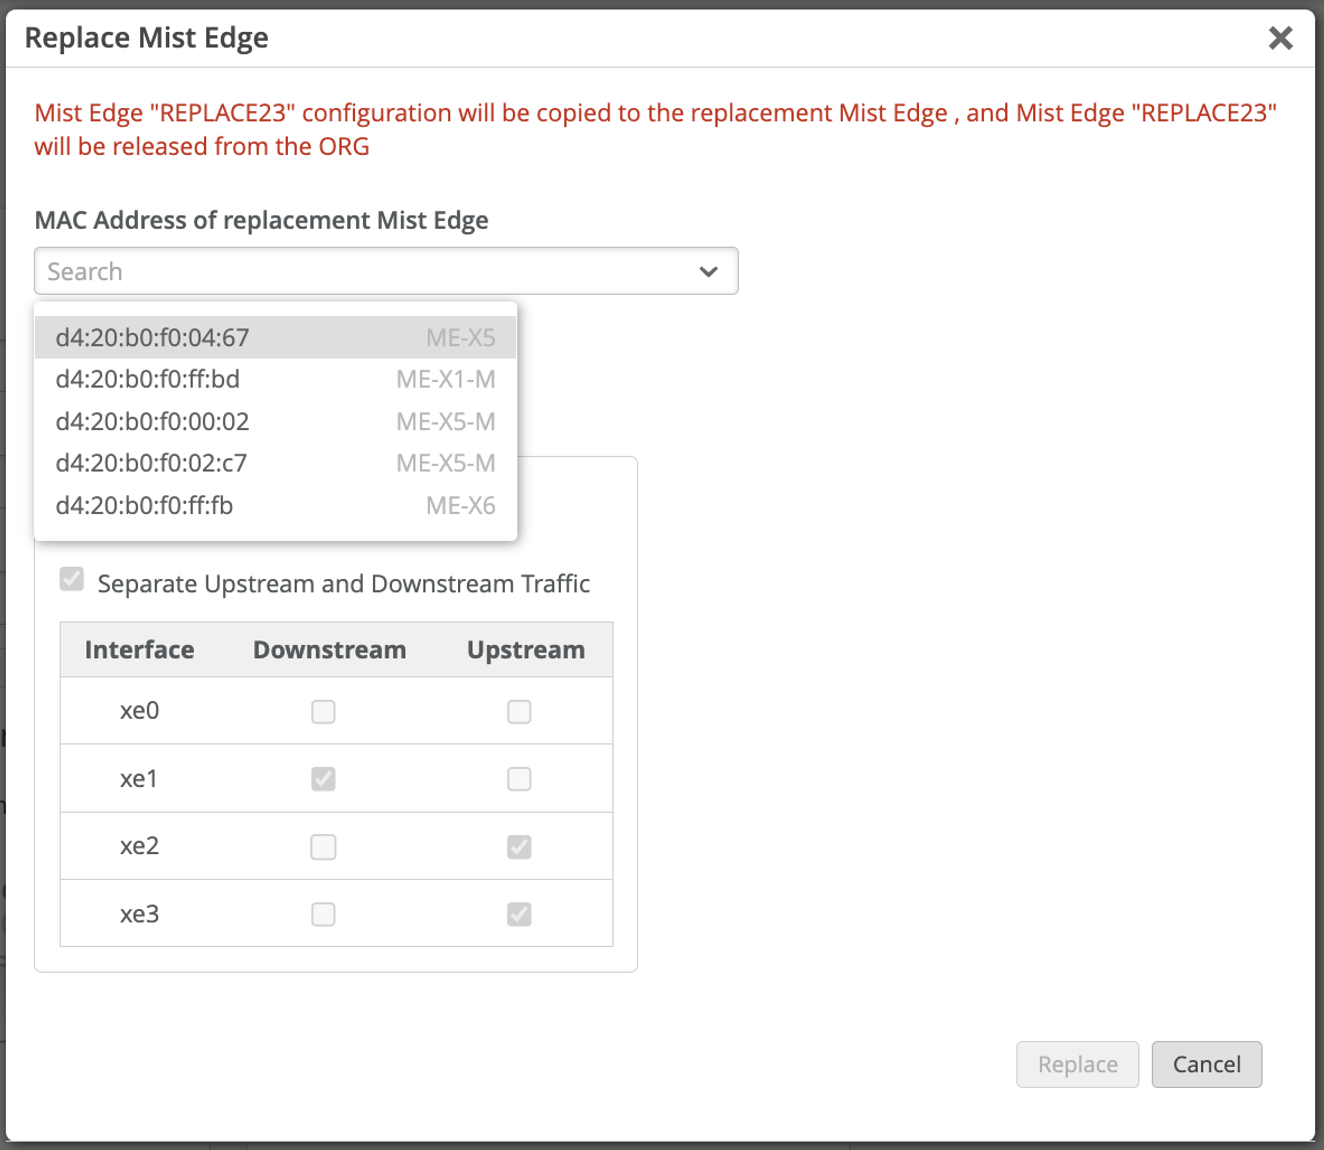
Task: Check Upstream checkbox for xe1
Action: point(519,779)
